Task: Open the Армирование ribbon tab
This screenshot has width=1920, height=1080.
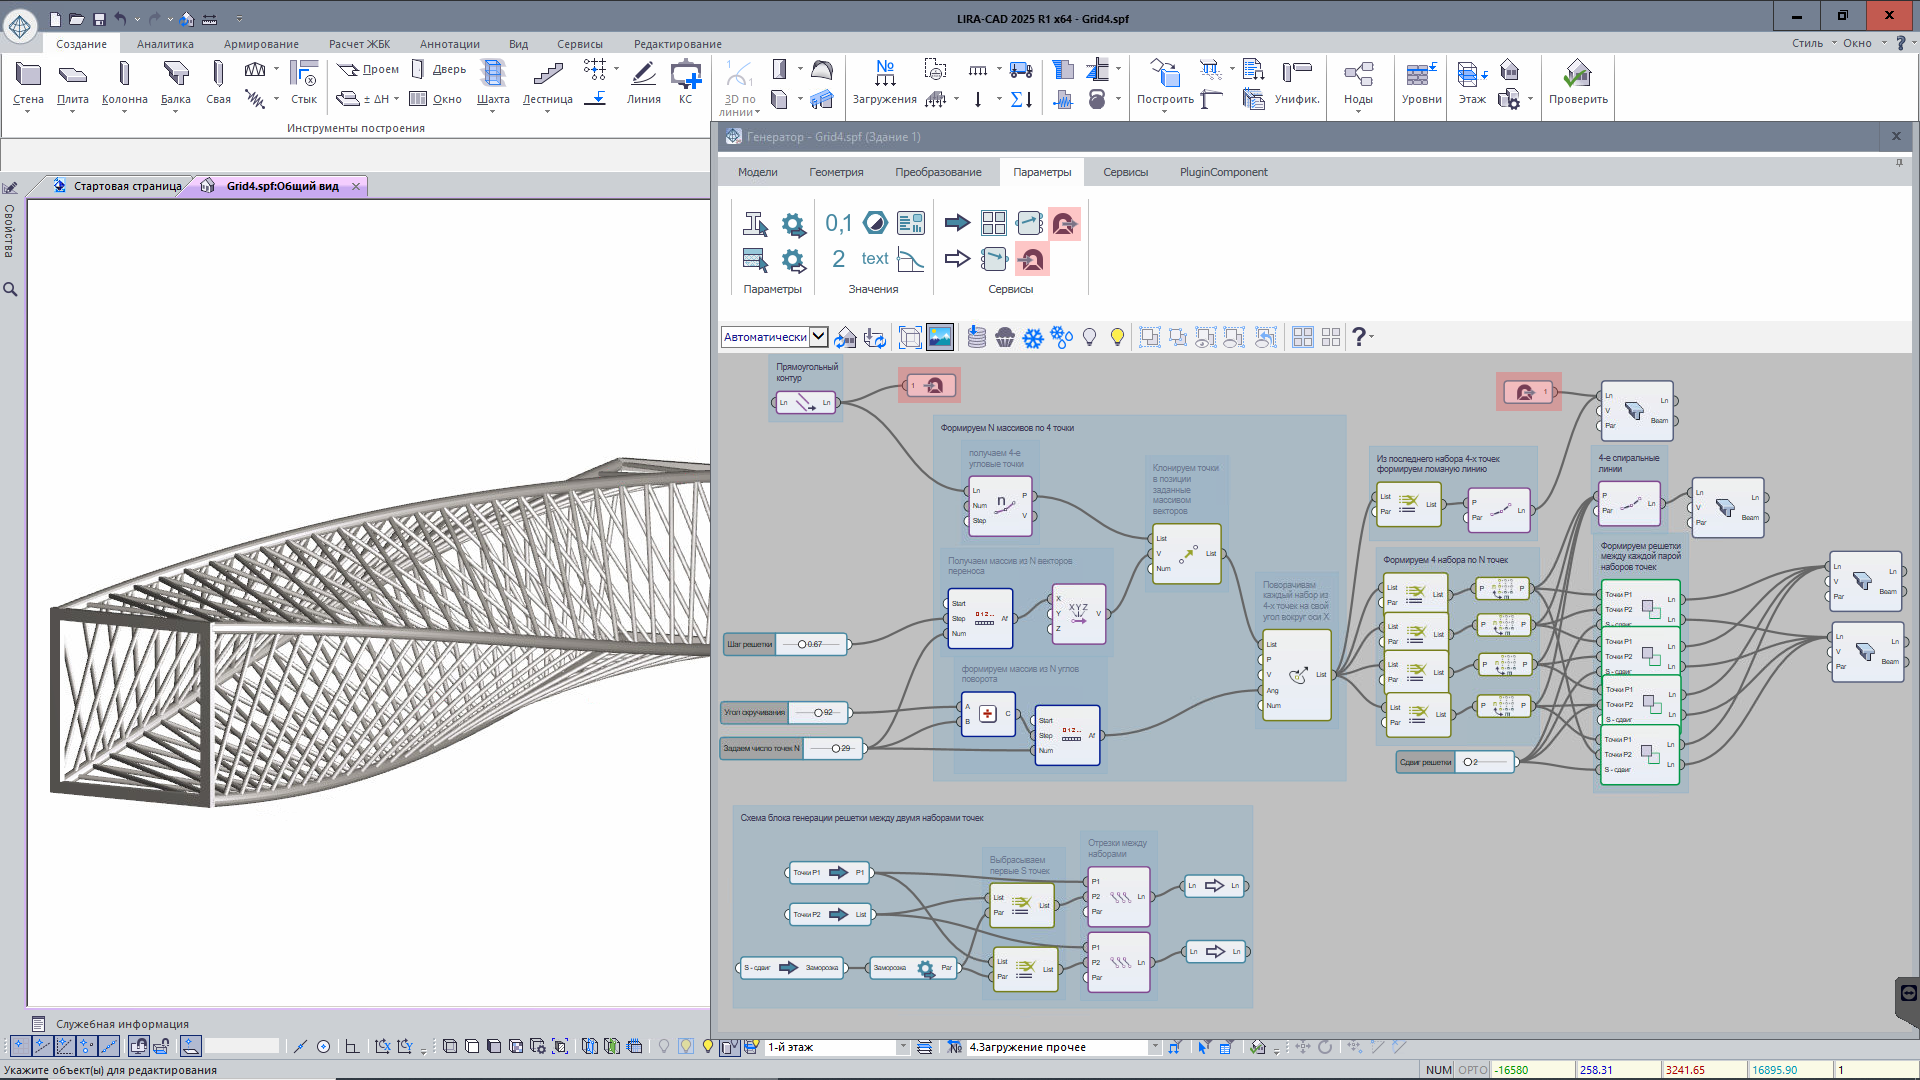Action: coord(261,44)
